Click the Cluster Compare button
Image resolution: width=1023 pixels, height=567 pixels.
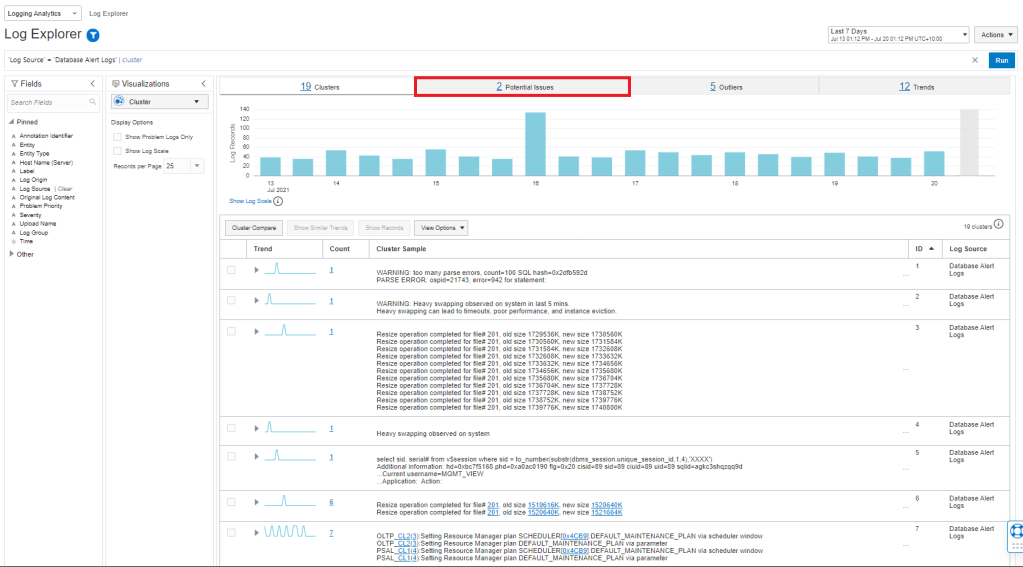tap(254, 228)
